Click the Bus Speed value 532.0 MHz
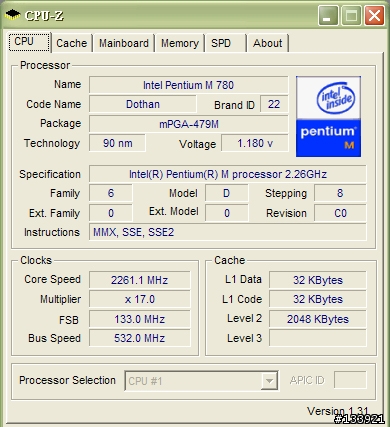The width and height of the screenshot is (390, 427). tap(140, 338)
